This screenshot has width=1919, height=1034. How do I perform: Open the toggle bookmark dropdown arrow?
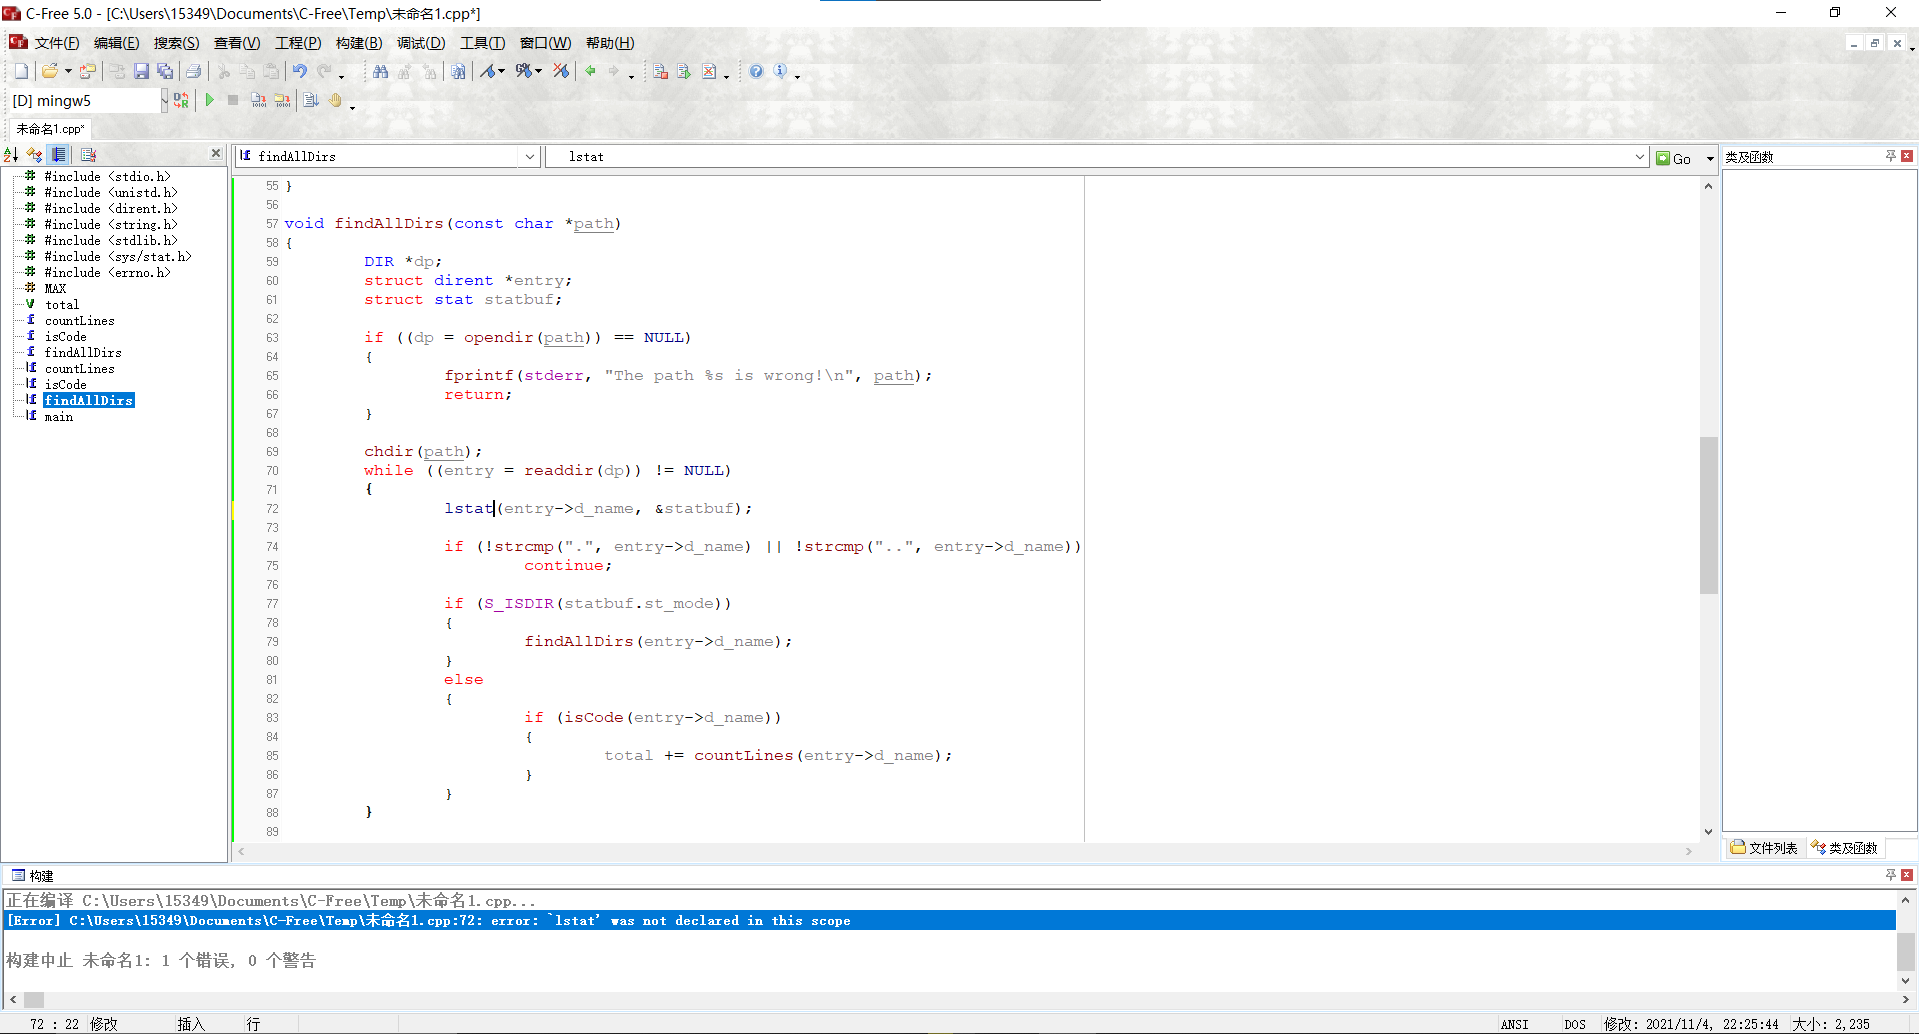[x=501, y=71]
